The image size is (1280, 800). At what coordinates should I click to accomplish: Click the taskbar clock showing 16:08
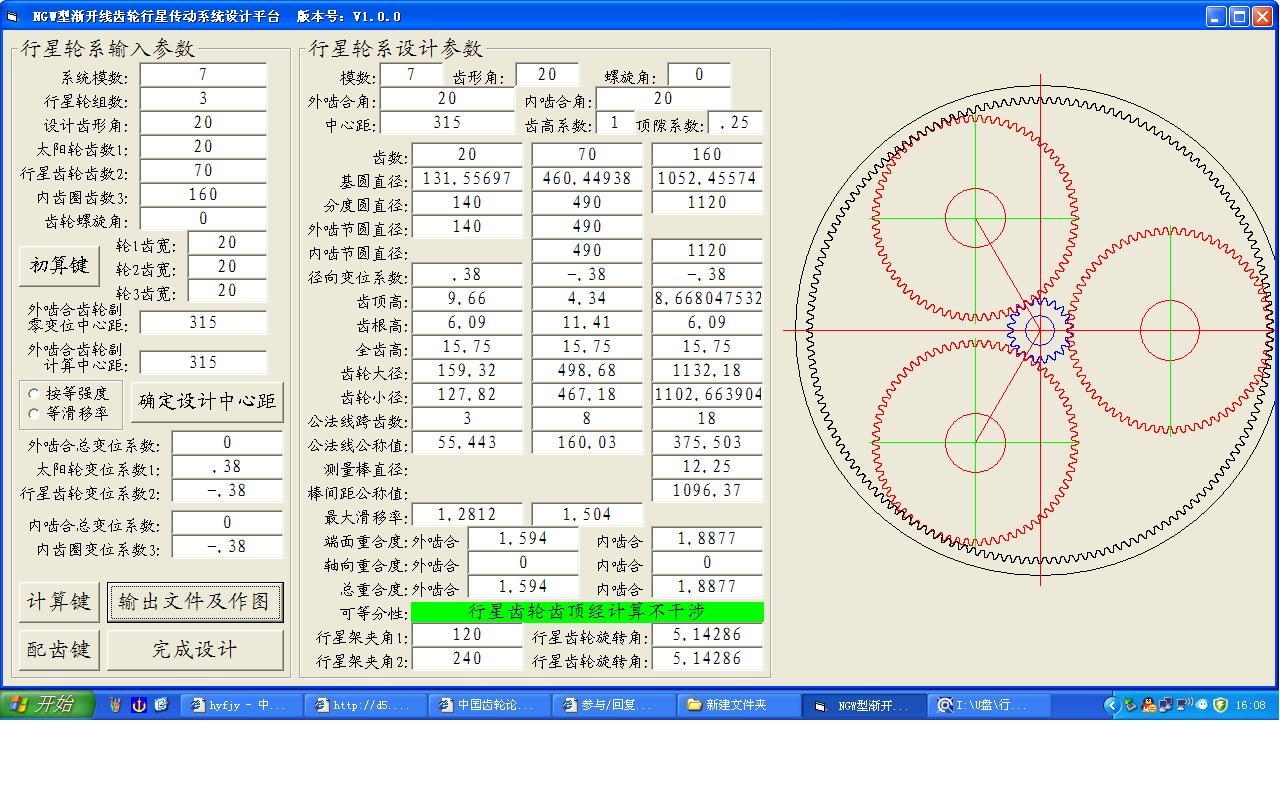tap(1251, 705)
